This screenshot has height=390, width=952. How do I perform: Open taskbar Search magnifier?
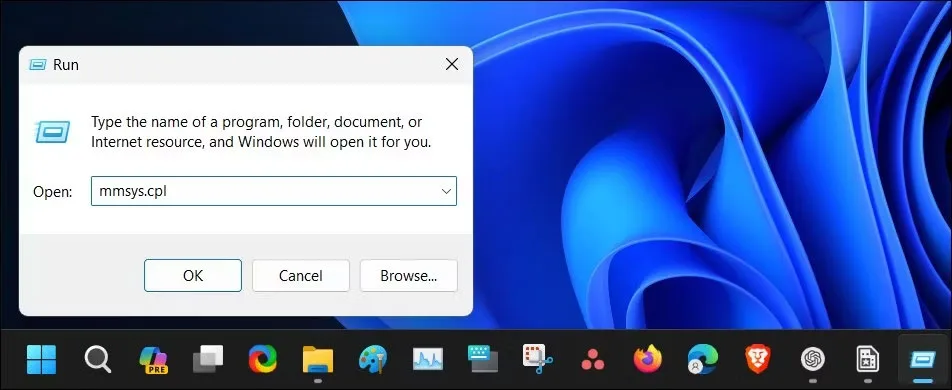click(x=97, y=359)
